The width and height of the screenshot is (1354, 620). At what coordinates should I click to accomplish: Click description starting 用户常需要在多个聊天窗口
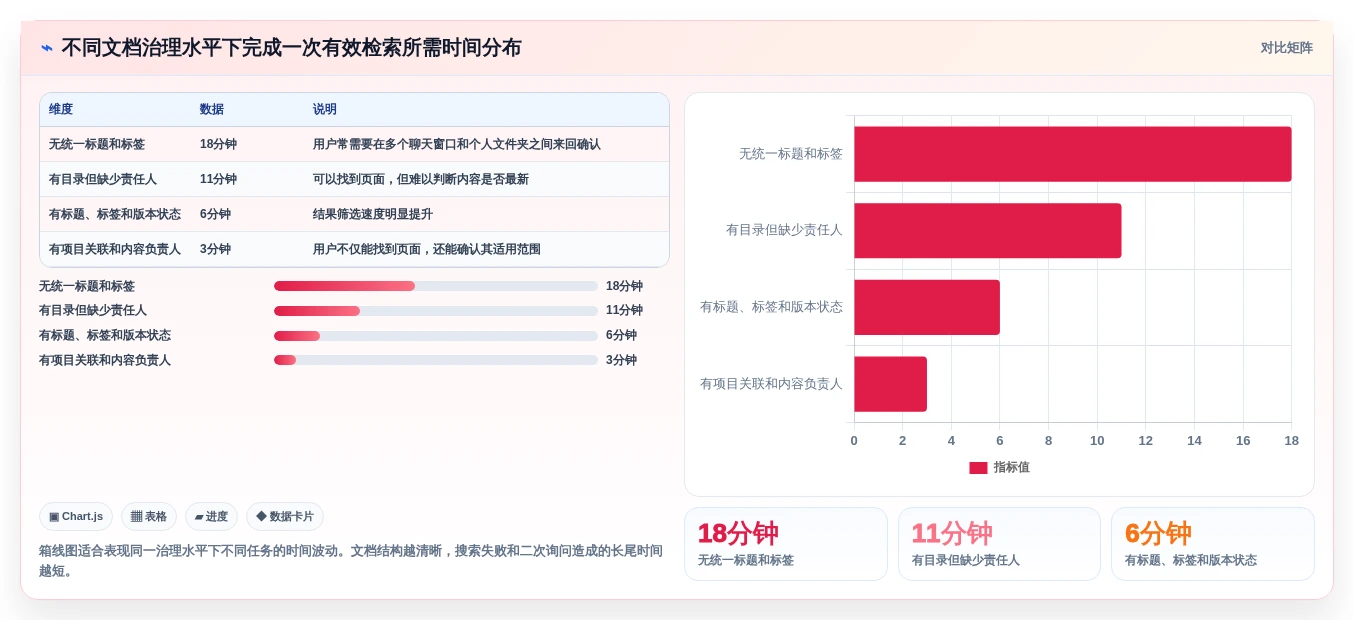pyautogui.click(x=457, y=145)
